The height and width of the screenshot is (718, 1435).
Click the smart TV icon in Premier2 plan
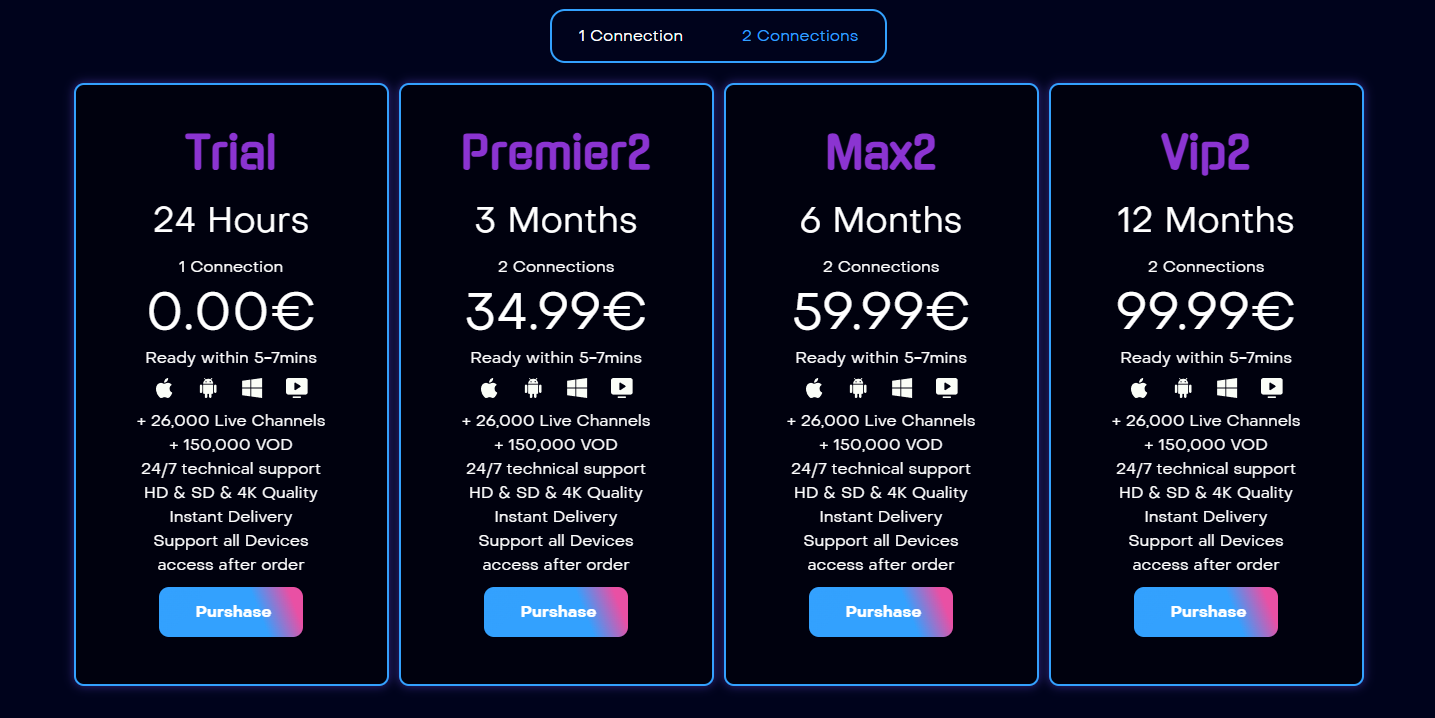pos(622,387)
